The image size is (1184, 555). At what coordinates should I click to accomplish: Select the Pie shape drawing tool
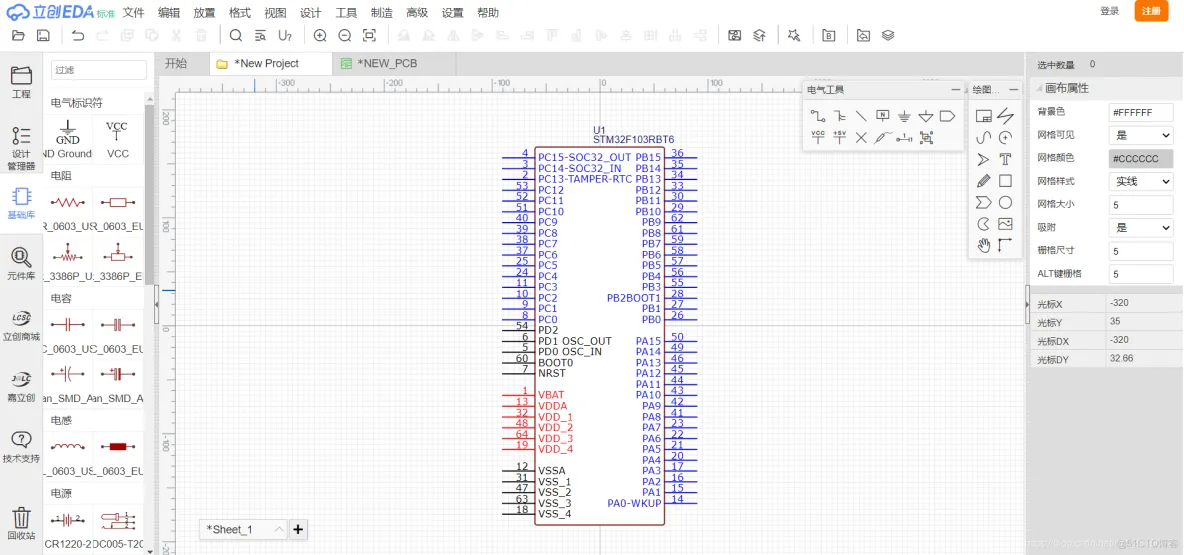coord(983,224)
